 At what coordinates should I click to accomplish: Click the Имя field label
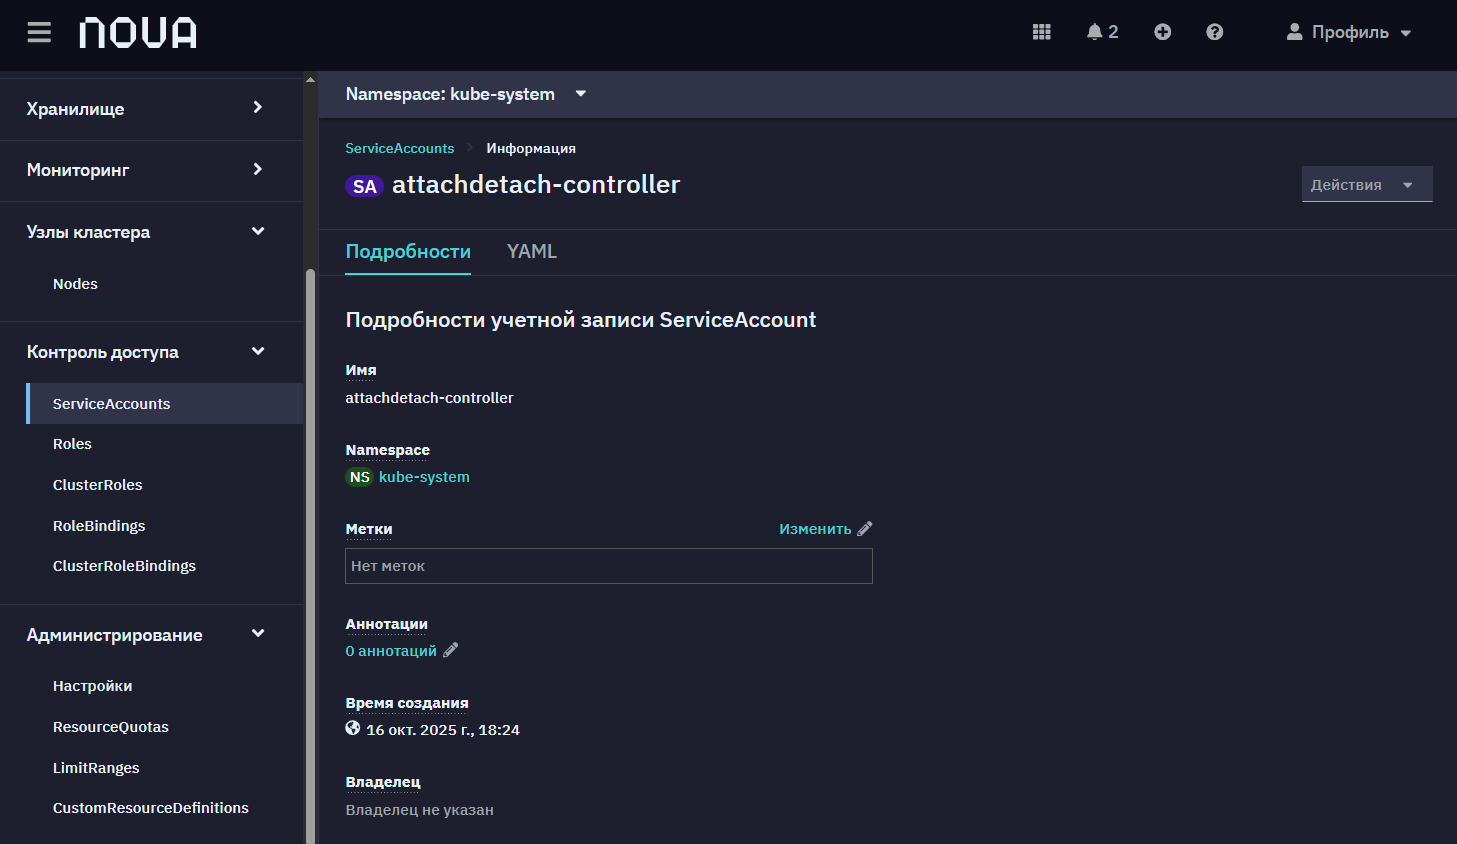(x=361, y=370)
